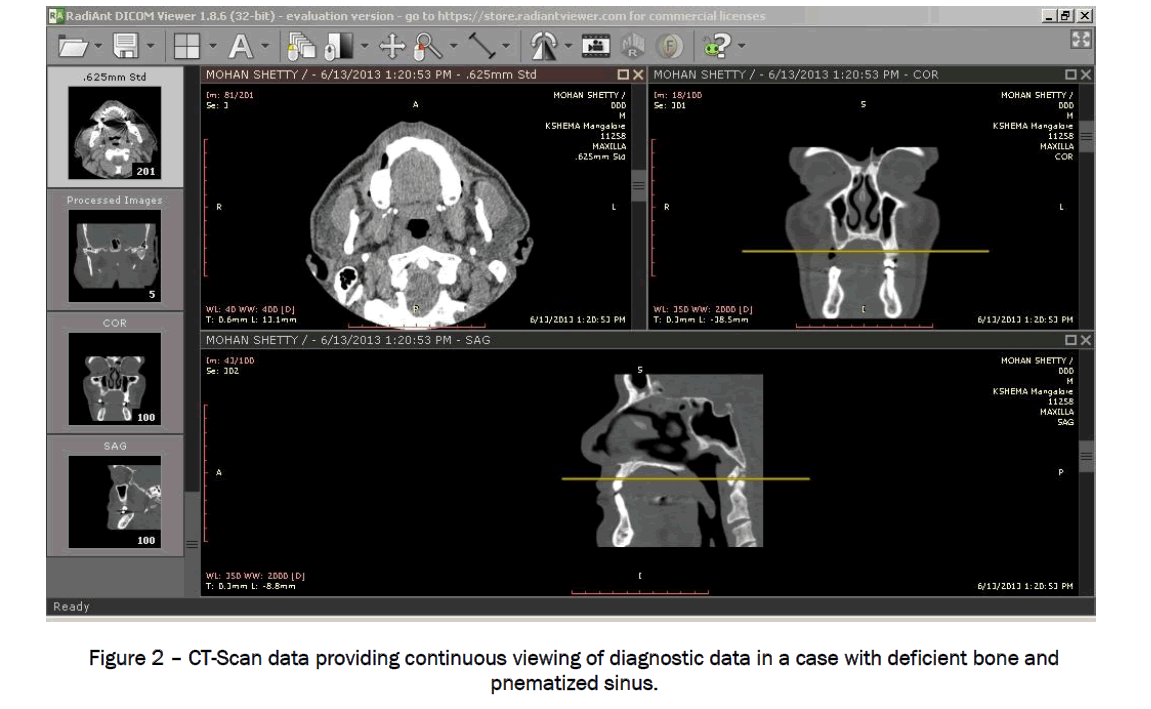Select the zoom magnifier tool

coord(428,45)
